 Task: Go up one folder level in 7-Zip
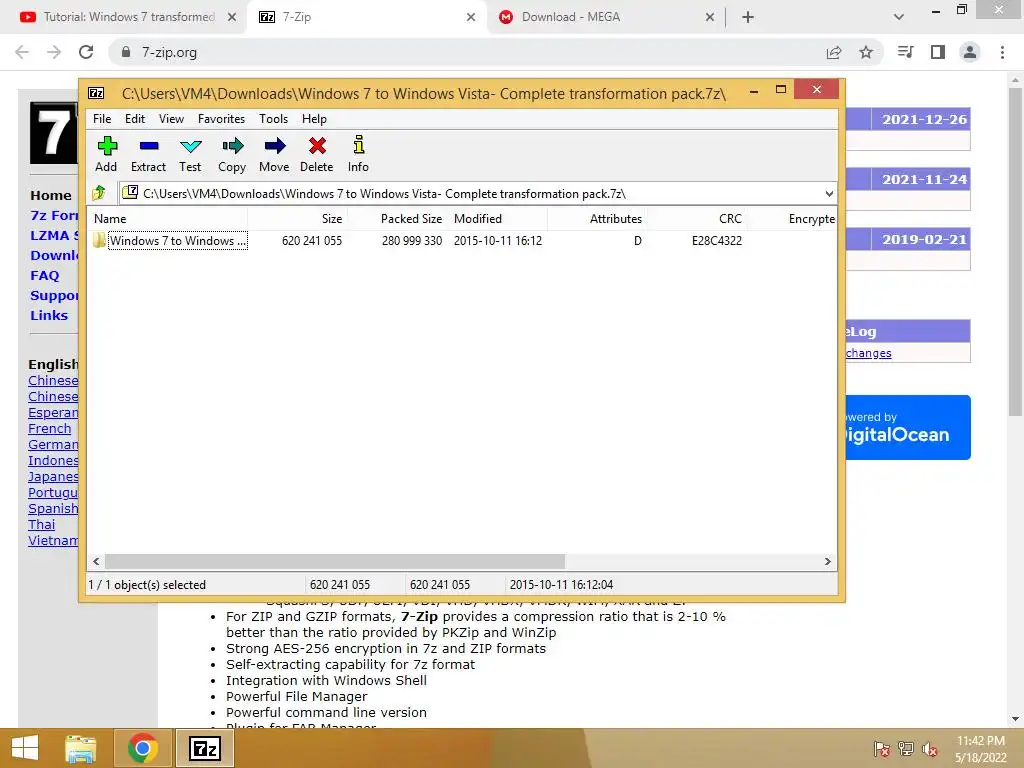click(99, 193)
